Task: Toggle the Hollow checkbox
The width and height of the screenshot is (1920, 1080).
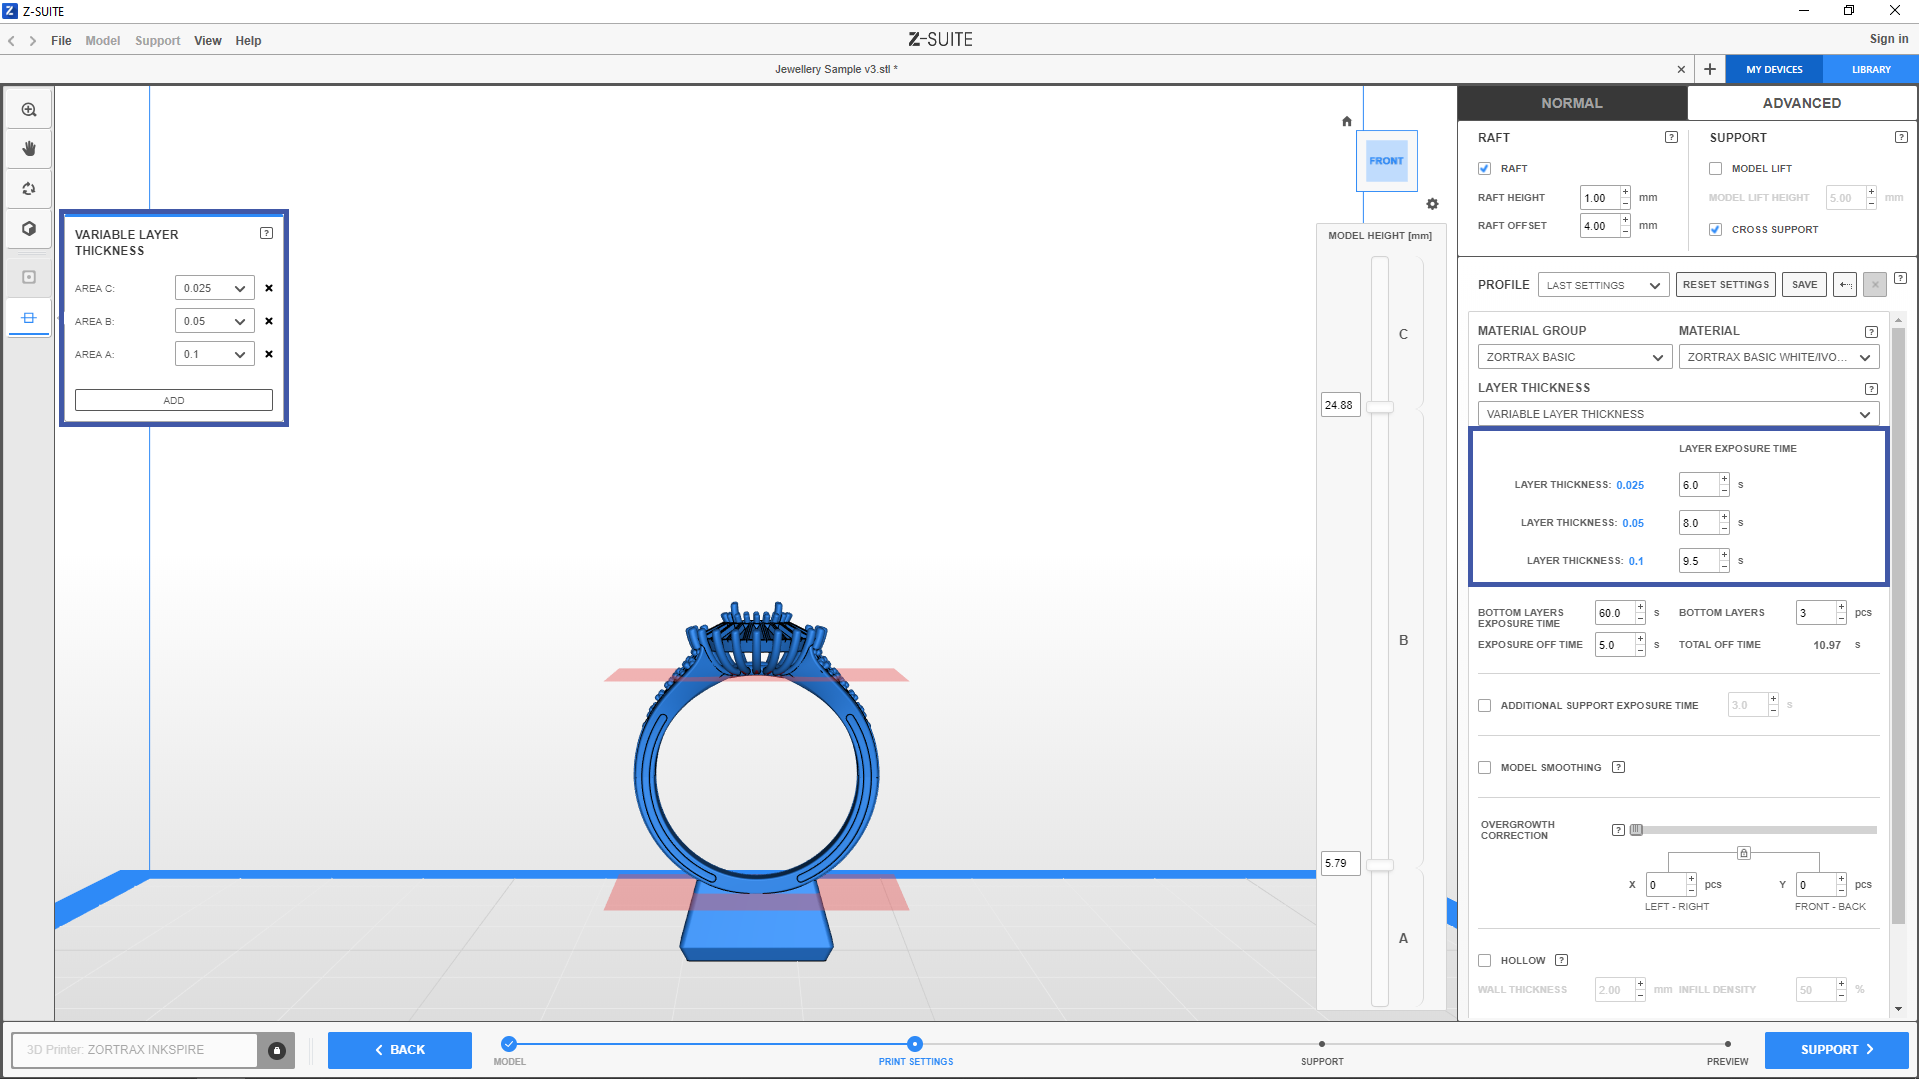Action: click(1485, 961)
